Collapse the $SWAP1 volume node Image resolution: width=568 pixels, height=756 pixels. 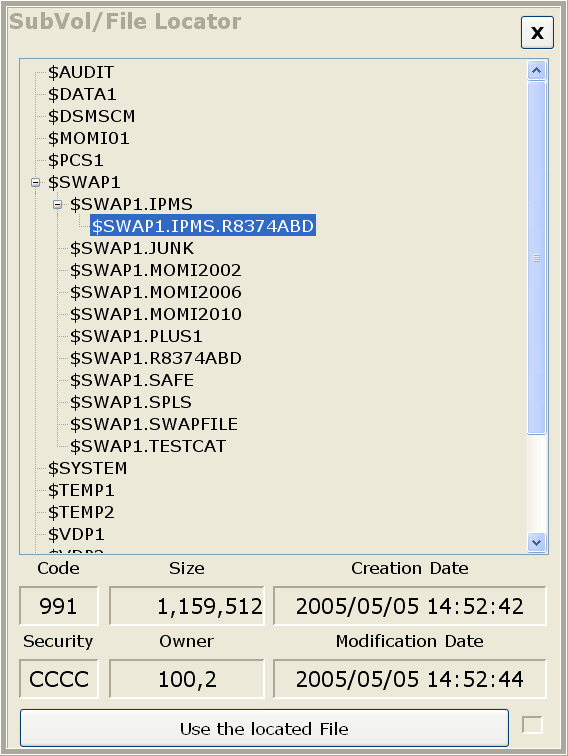[35, 183]
